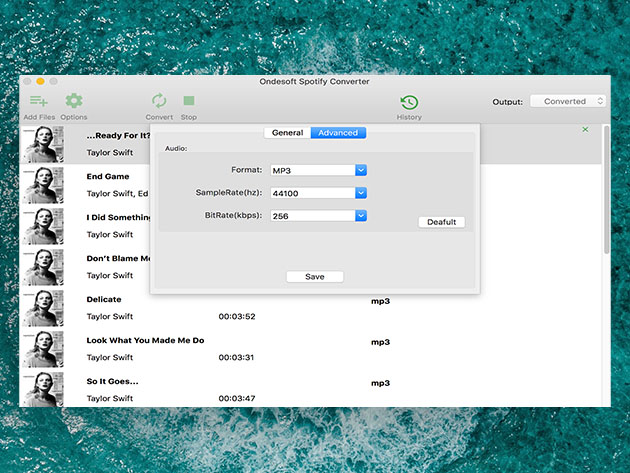Select the Advanced tab
Viewport: 630px width, 473px height.
pyautogui.click(x=338, y=133)
